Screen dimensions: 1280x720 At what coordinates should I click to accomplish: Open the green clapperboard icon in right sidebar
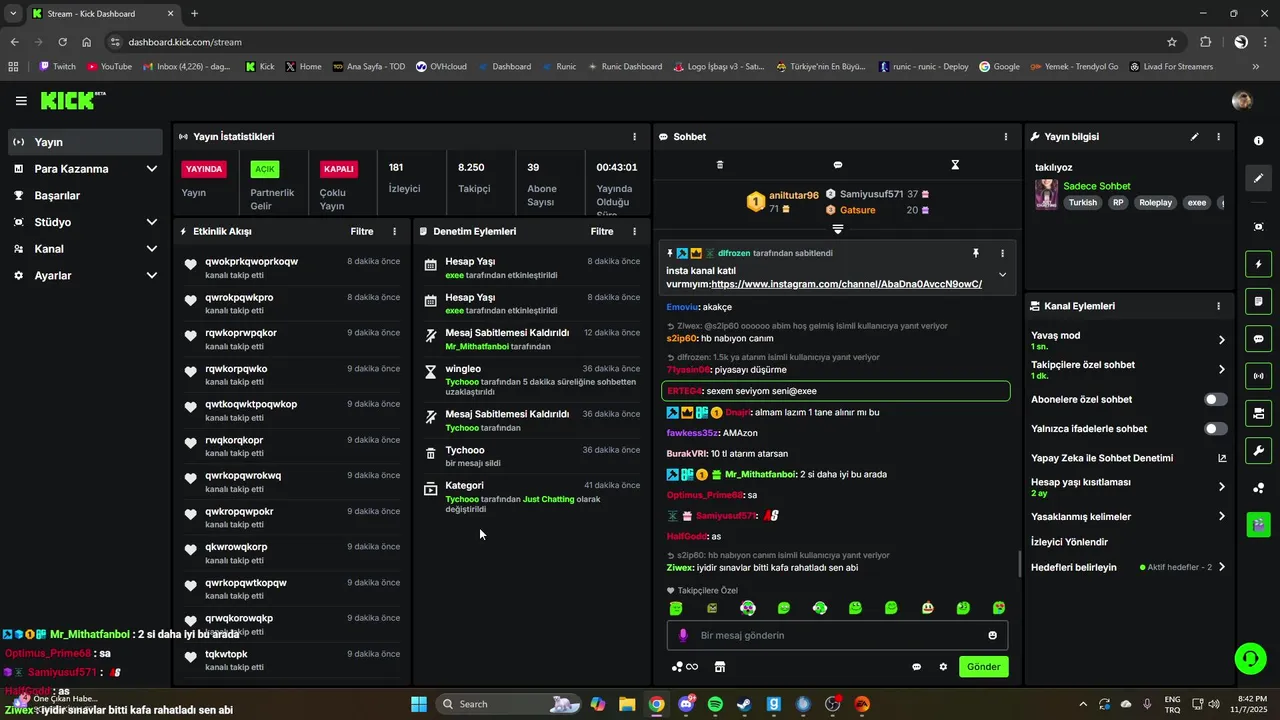tap(1258, 524)
